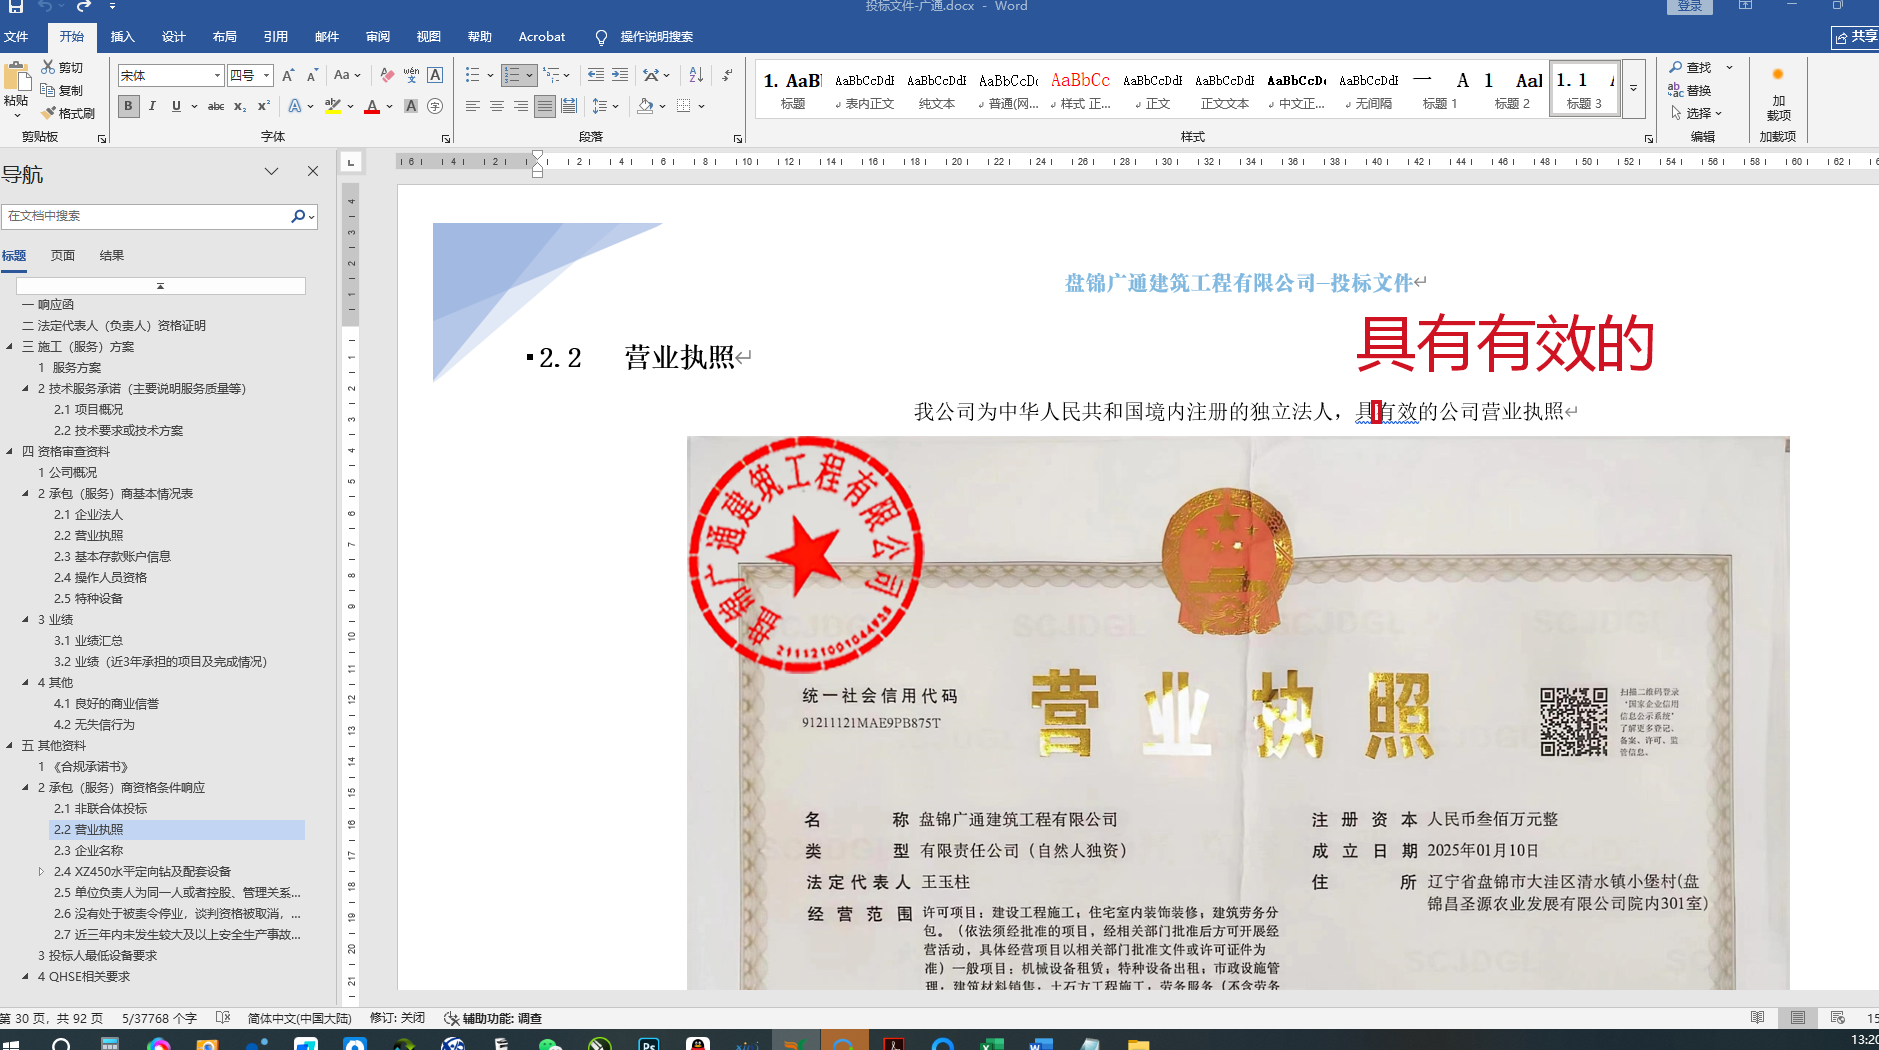Apply strikethrough formatting
The height and width of the screenshot is (1050, 1879).
point(216,106)
